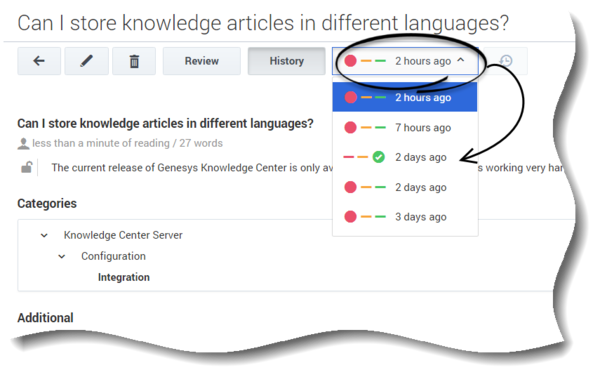This screenshot has width=600, height=377.
Task: Click red status dot of 7 hours ago
Action: tap(350, 127)
